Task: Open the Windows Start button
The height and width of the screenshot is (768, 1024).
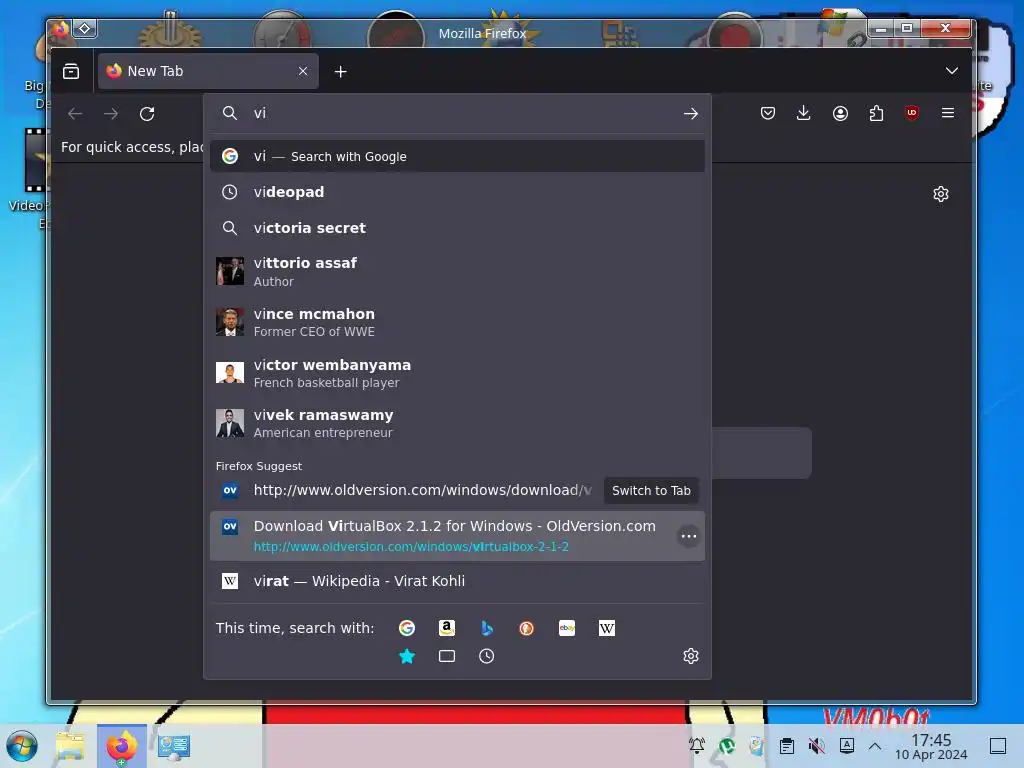Action: click(22, 746)
